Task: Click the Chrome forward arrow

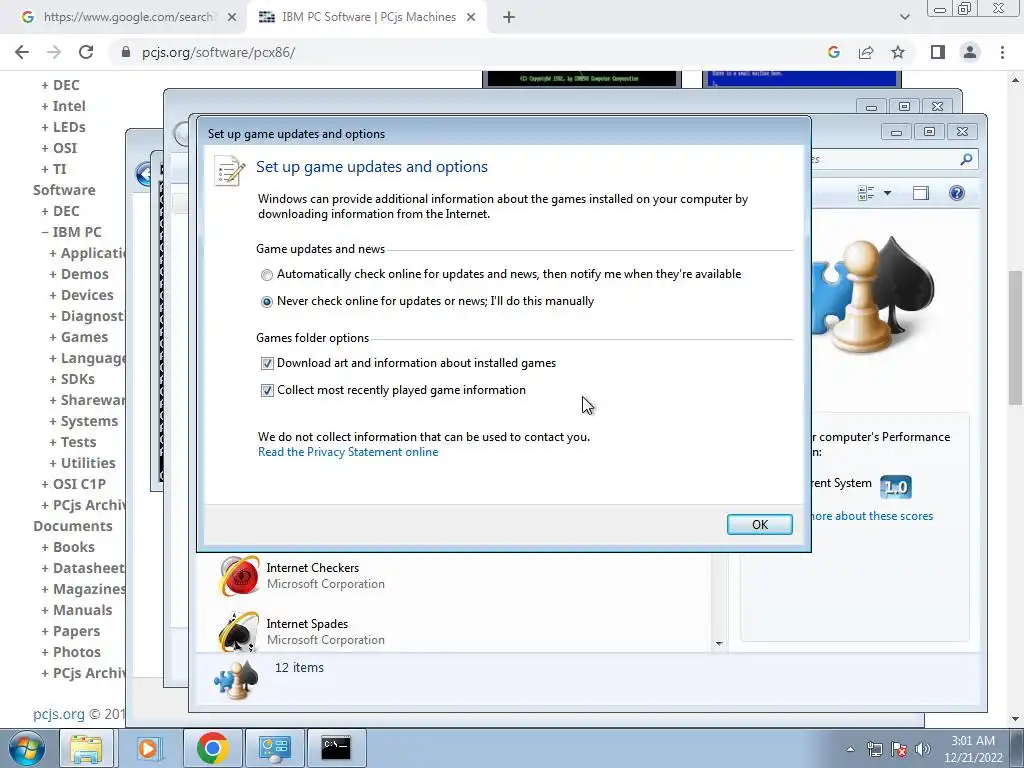Action: 54,52
